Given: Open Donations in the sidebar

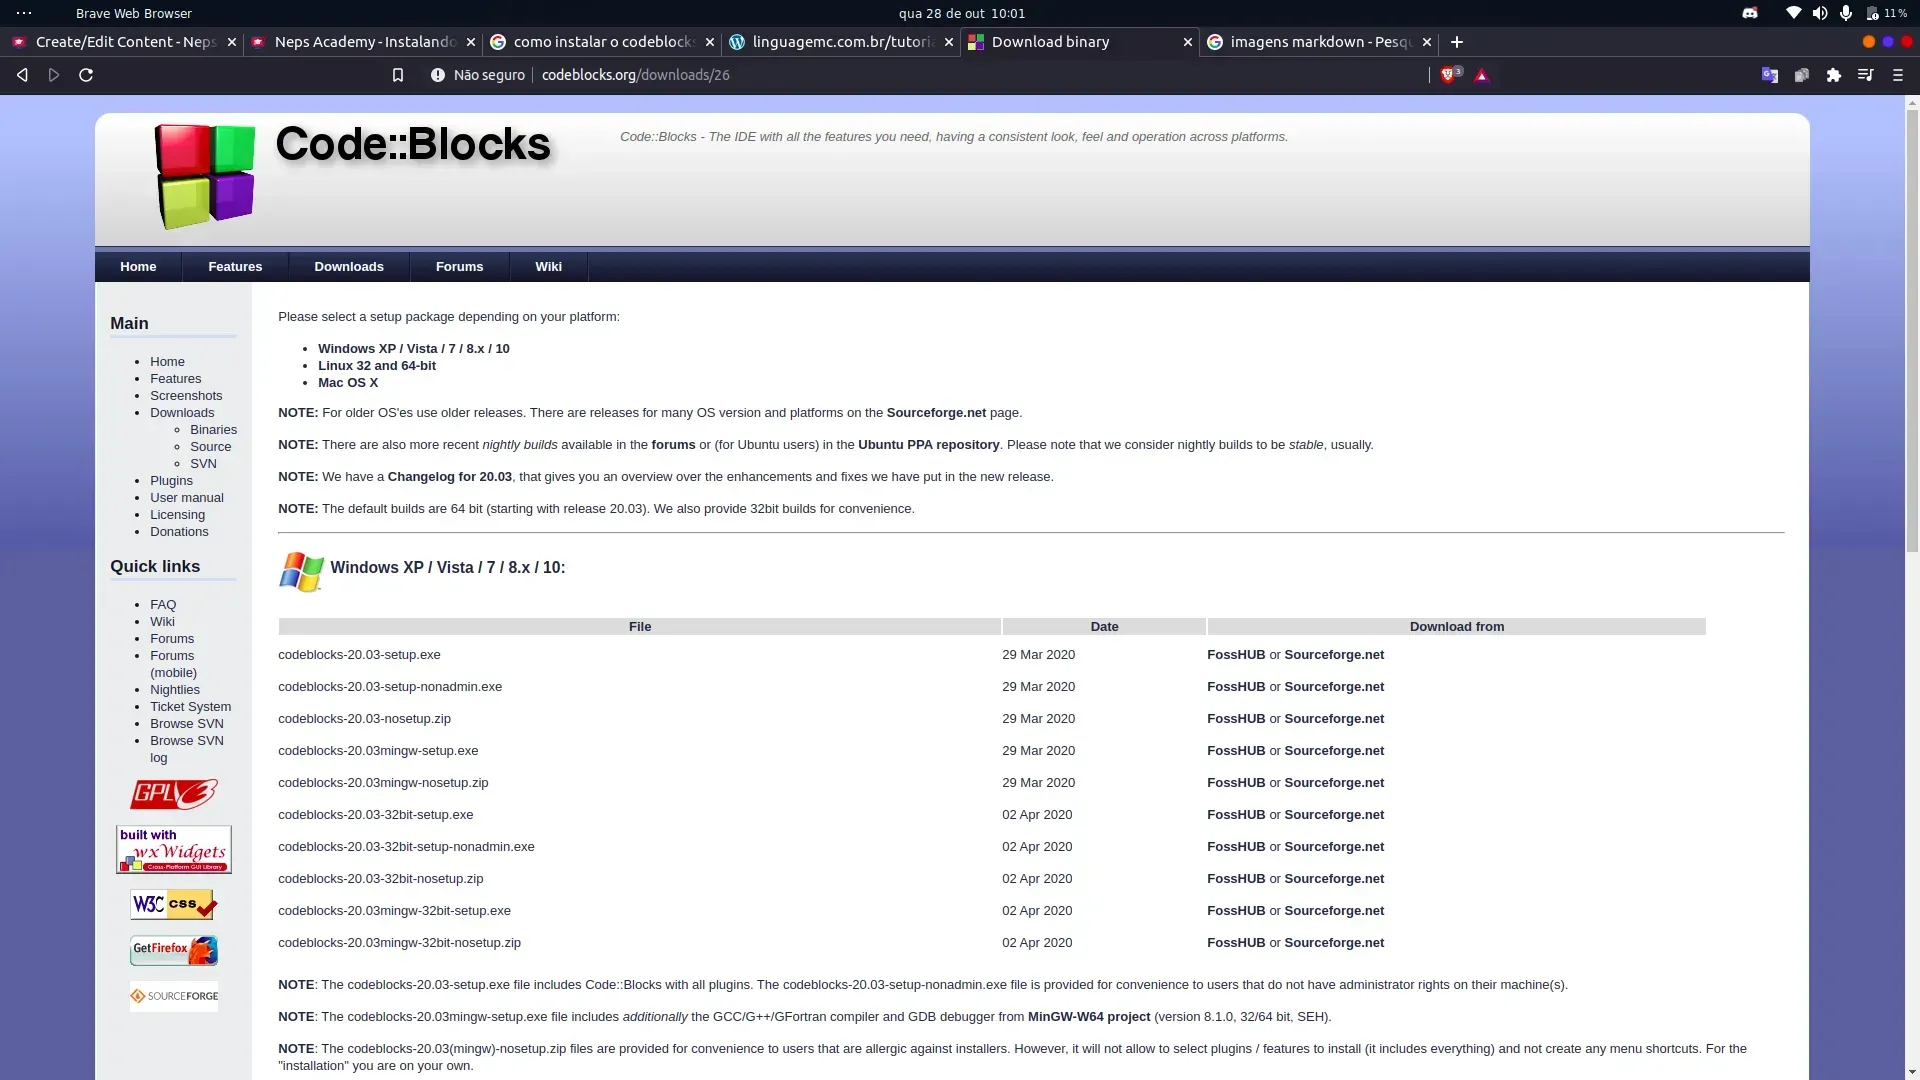Looking at the screenshot, I should [x=179, y=532].
